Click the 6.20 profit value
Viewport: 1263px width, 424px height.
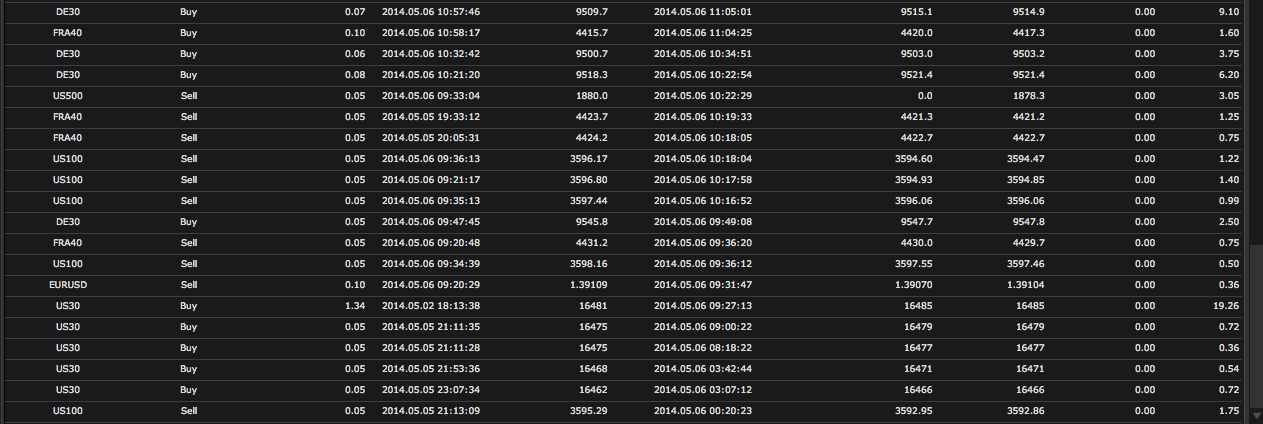pos(1229,75)
